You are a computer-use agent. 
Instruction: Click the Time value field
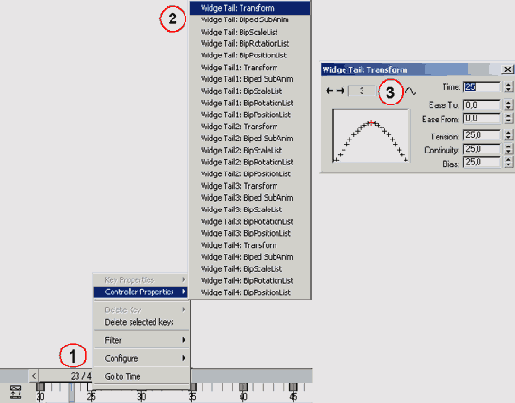[482, 87]
